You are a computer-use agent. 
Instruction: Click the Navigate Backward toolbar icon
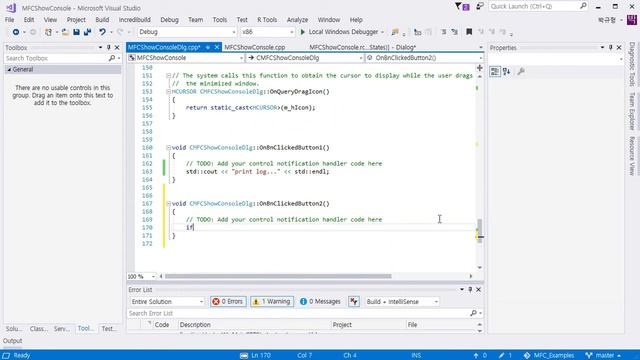(16, 32)
